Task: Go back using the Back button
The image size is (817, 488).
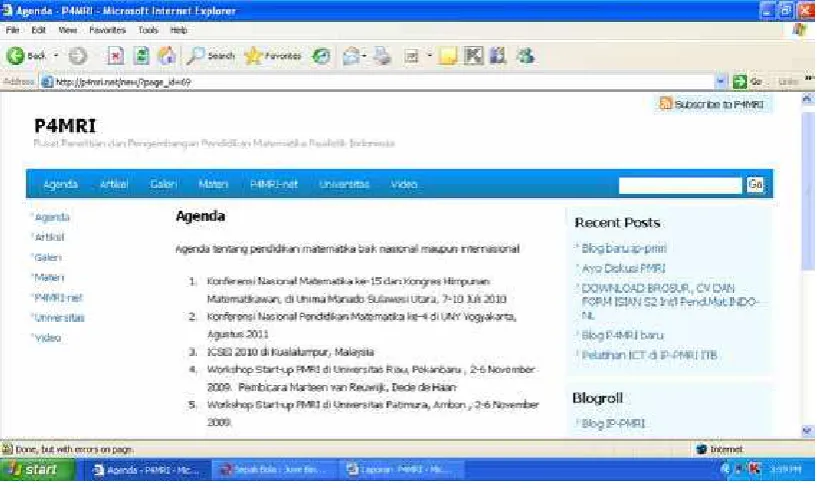Action: pos(26,56)
